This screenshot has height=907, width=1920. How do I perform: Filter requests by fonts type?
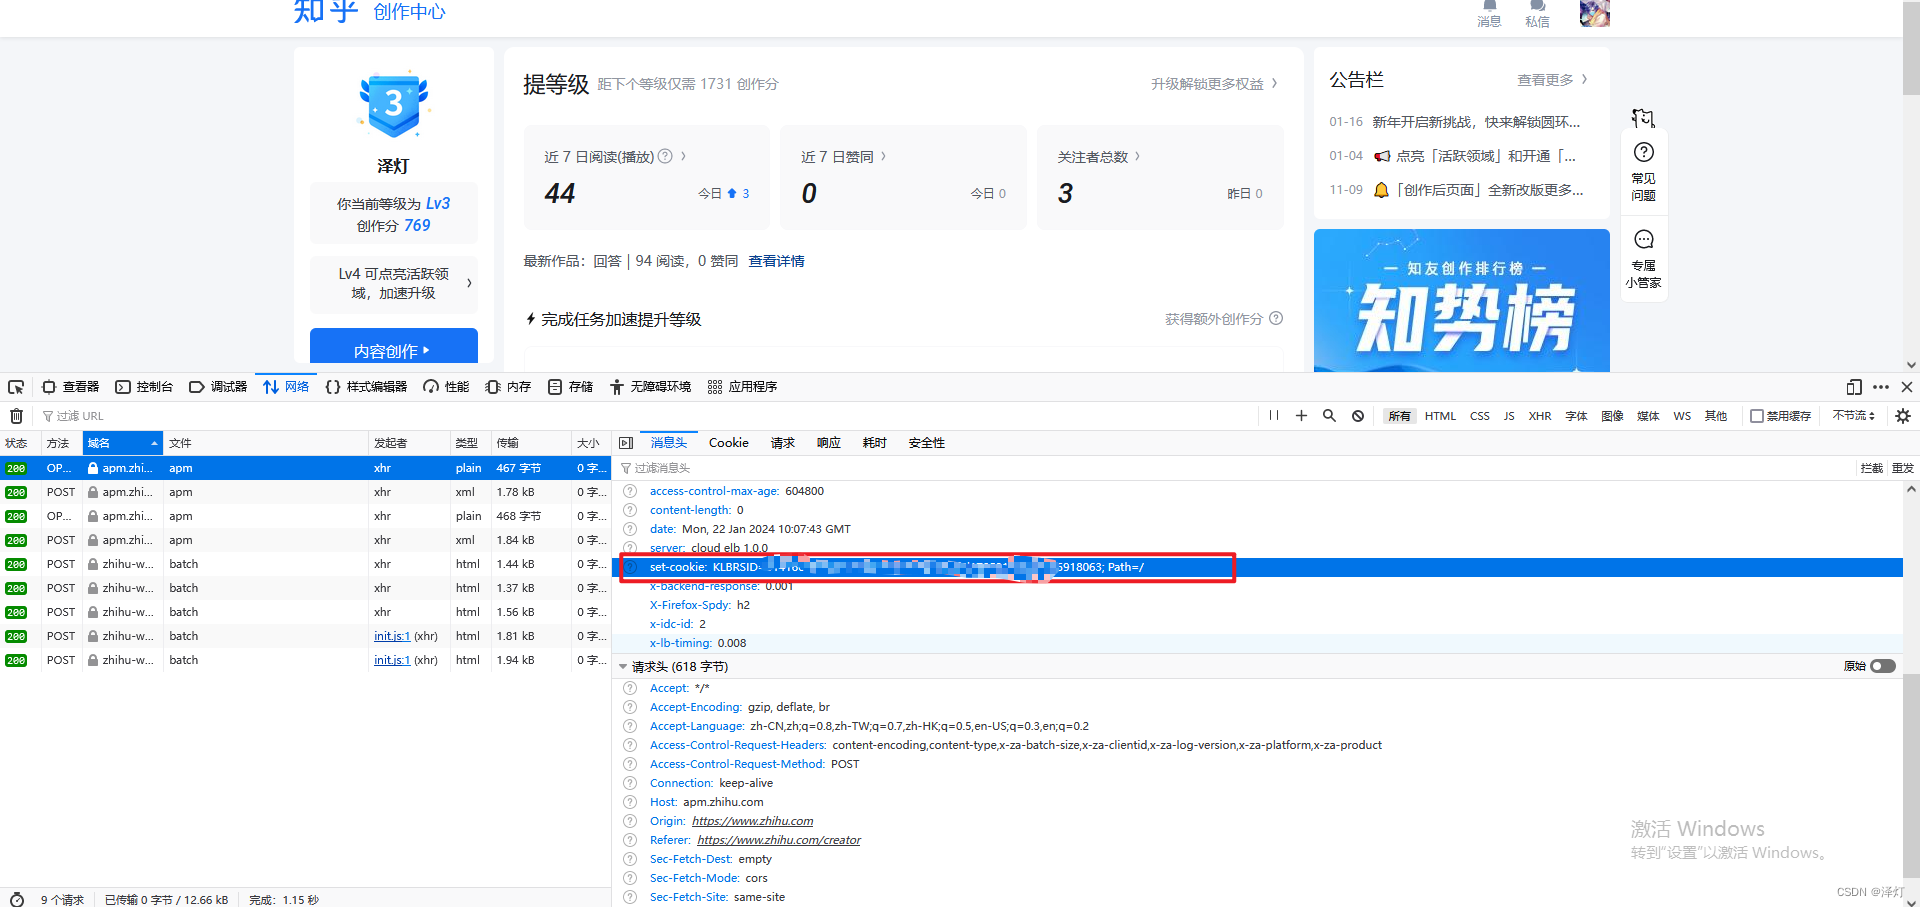click(x=1577, y=416)
